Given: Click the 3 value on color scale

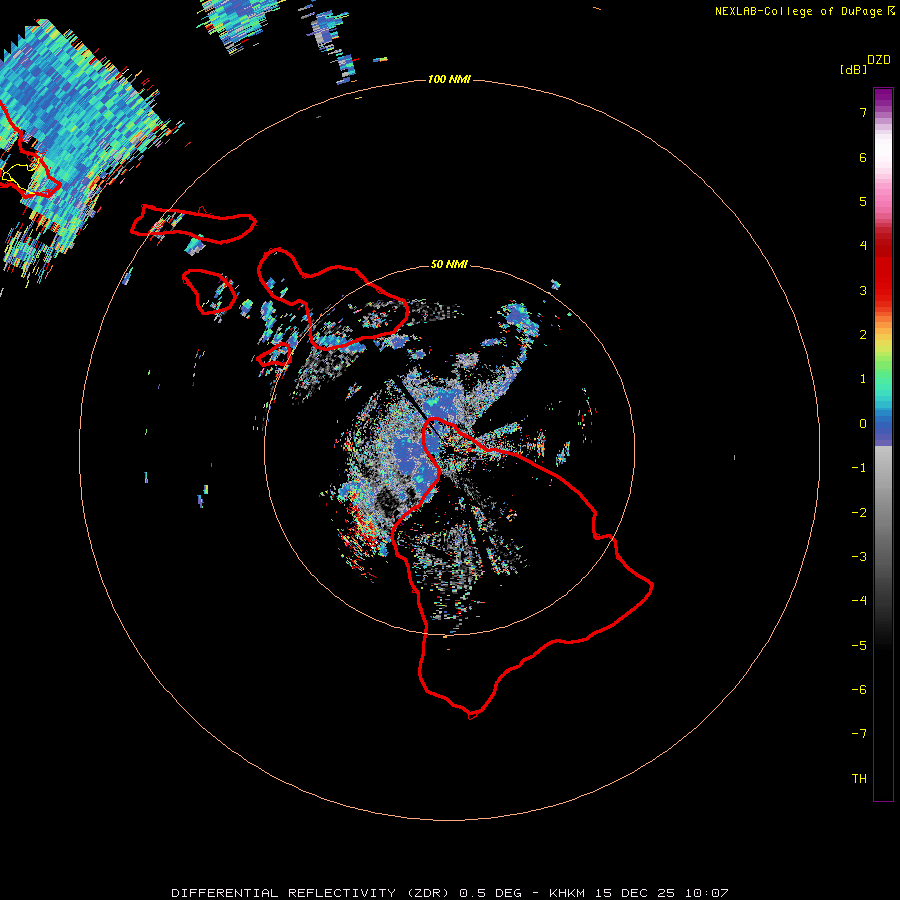Looking at the screenshot, I should point(863,290).
